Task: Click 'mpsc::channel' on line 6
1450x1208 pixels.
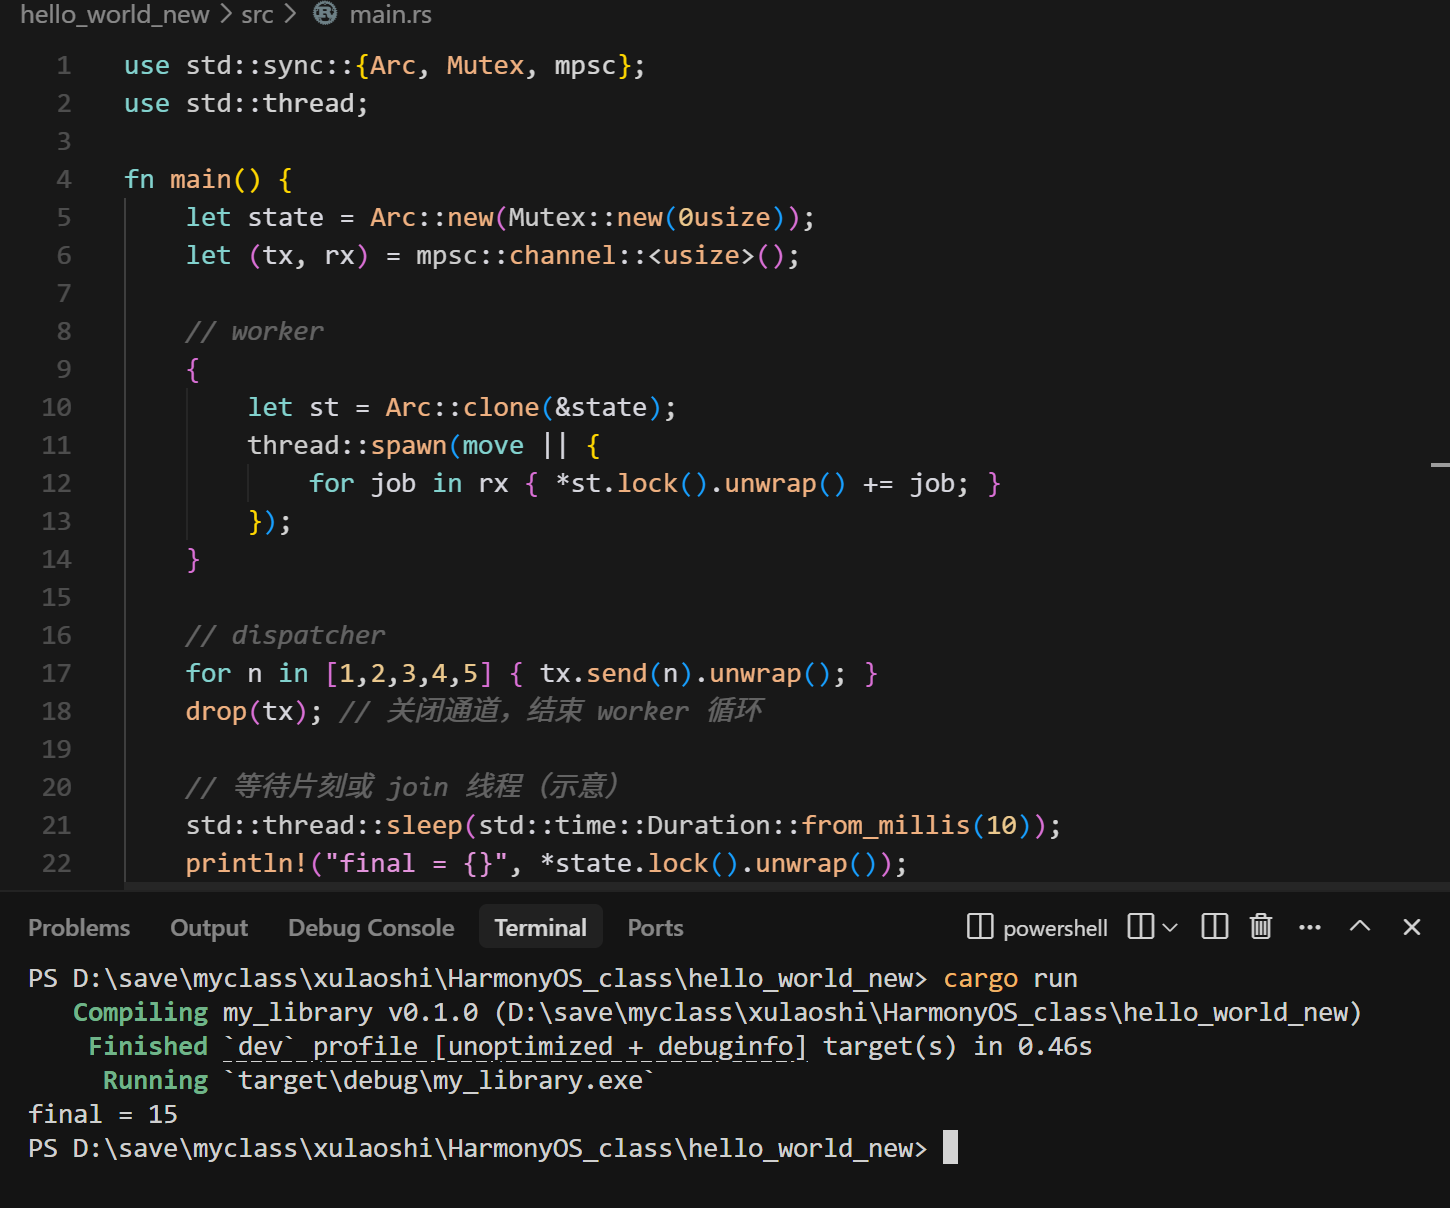Action: coord(516,256)
